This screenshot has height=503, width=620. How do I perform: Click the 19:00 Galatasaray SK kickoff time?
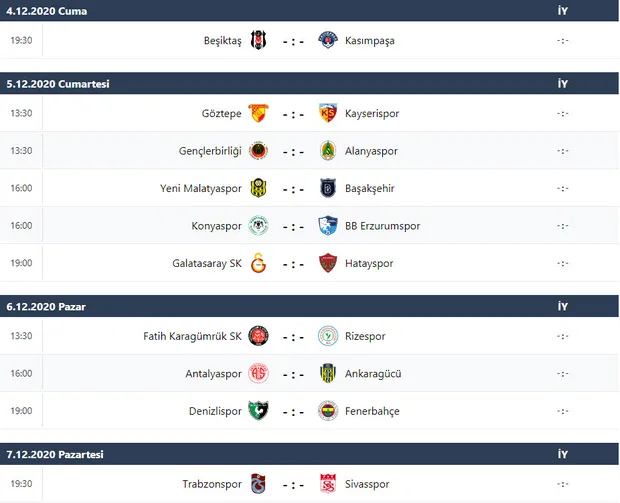click(21, 263)
